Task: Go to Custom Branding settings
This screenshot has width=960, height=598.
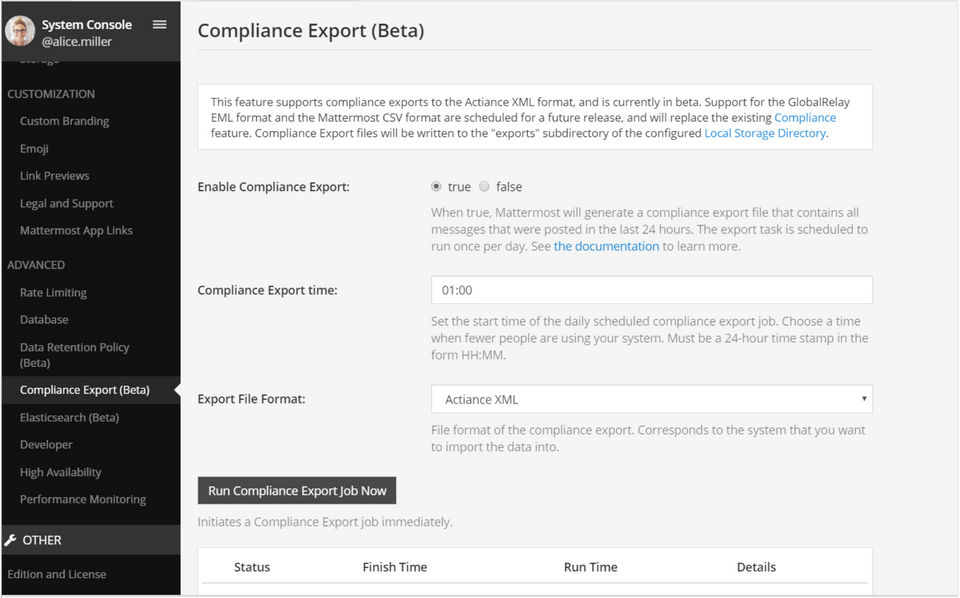Action: coord(65,121)
